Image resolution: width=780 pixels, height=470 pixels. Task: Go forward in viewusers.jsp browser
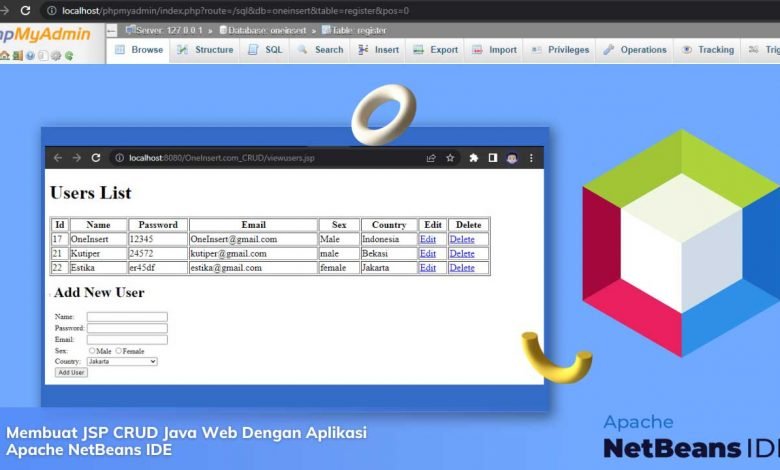(x=77, y=158)
